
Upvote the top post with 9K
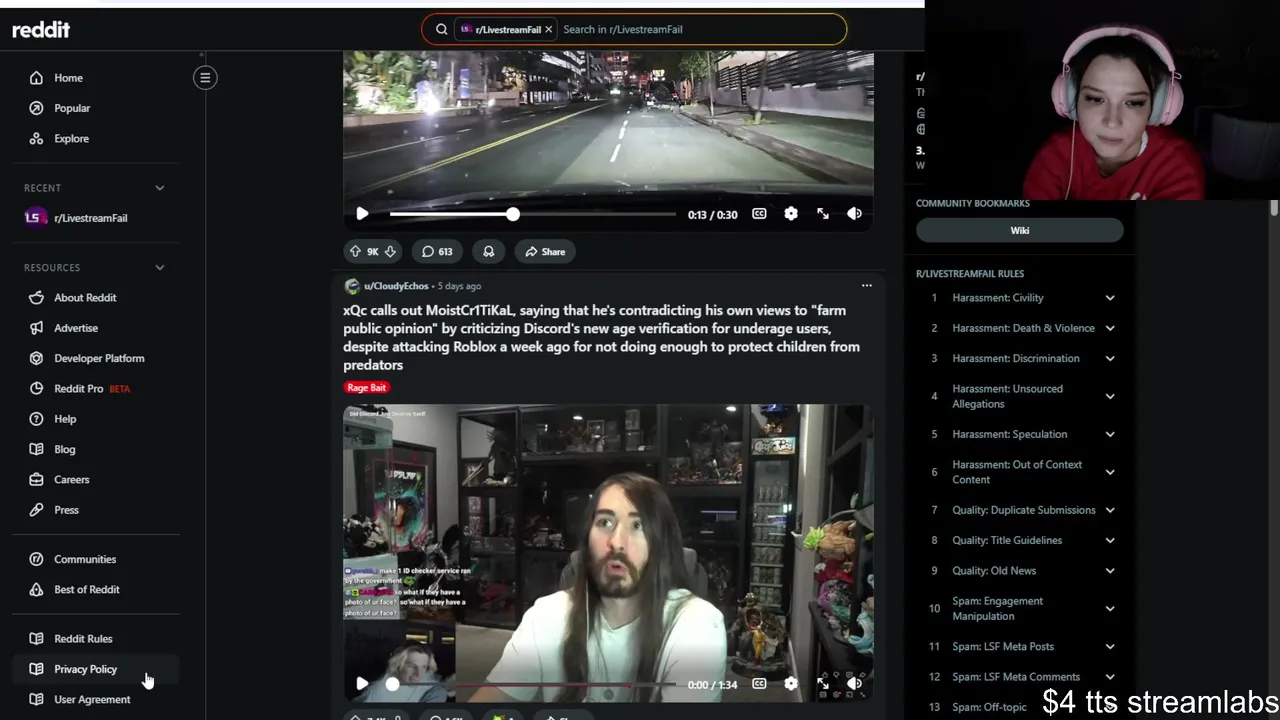pyautogui.click(x=355, y=252)
